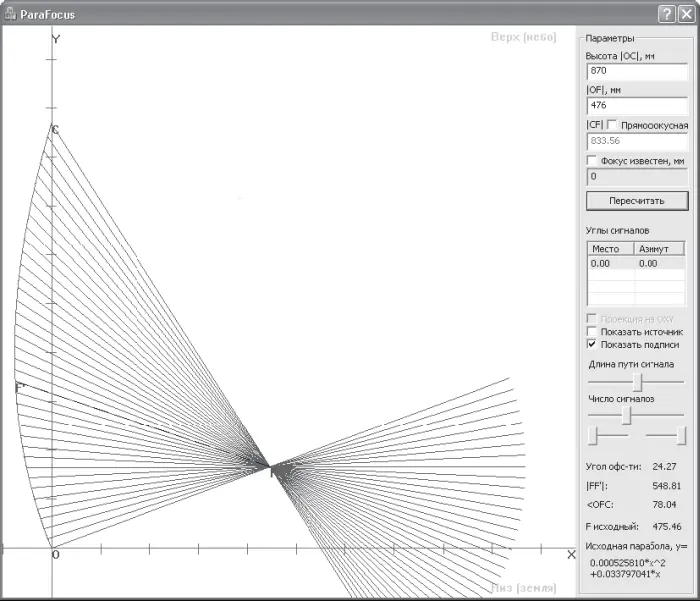The height and width of the screenshot is (601, 700).
Task: Click the point C label on plot
Action: pyautogui.click(x=55, y=130)
